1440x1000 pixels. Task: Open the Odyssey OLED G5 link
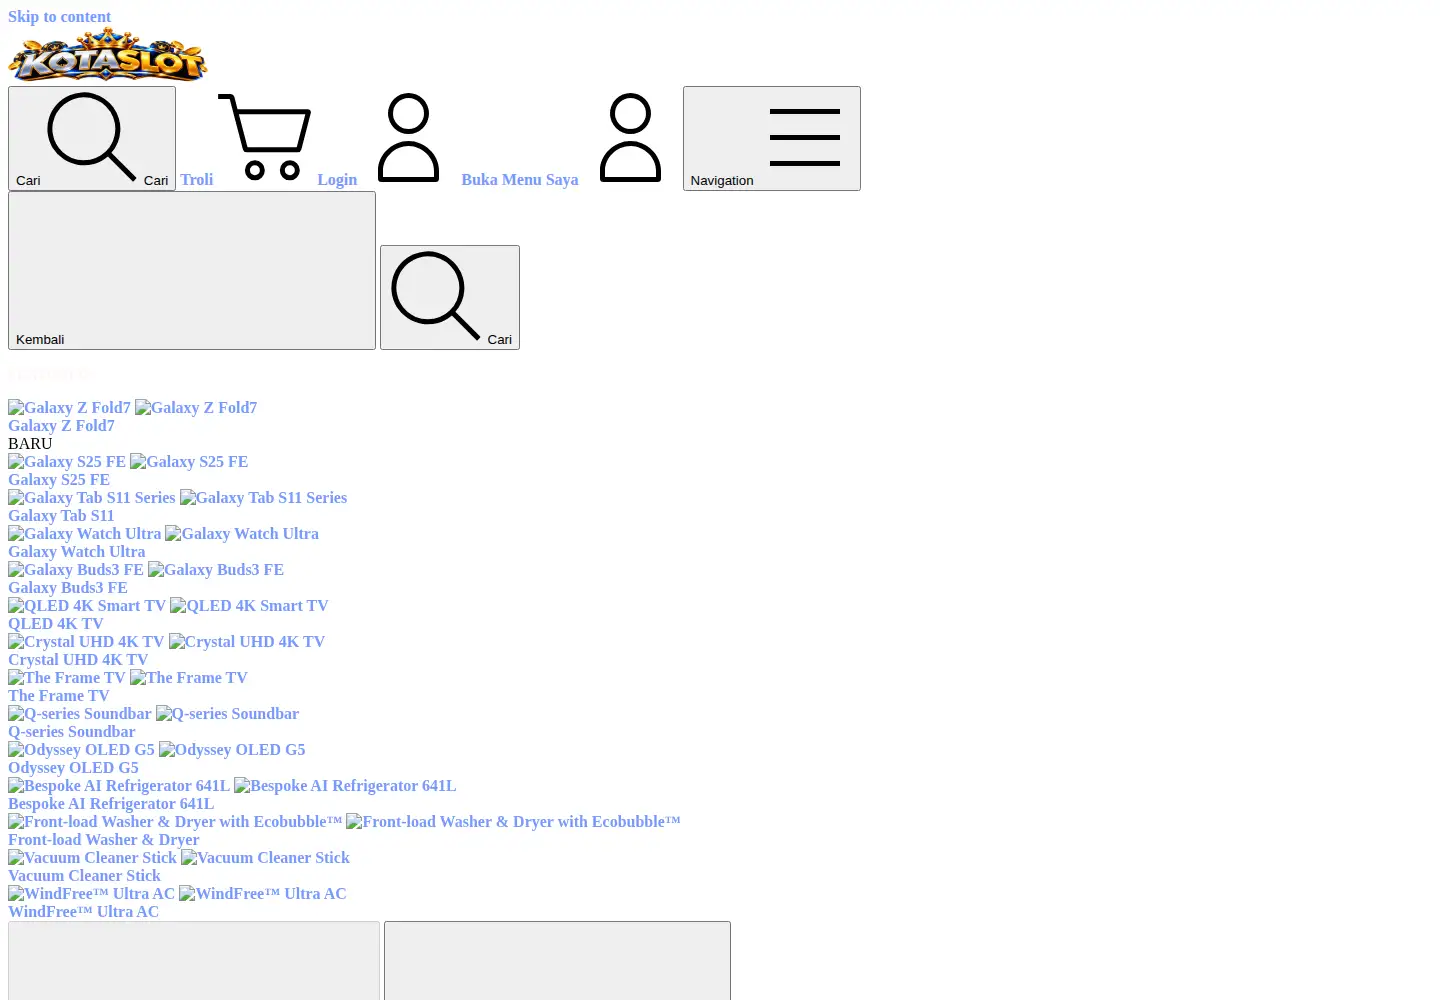[x=73, y=768]
